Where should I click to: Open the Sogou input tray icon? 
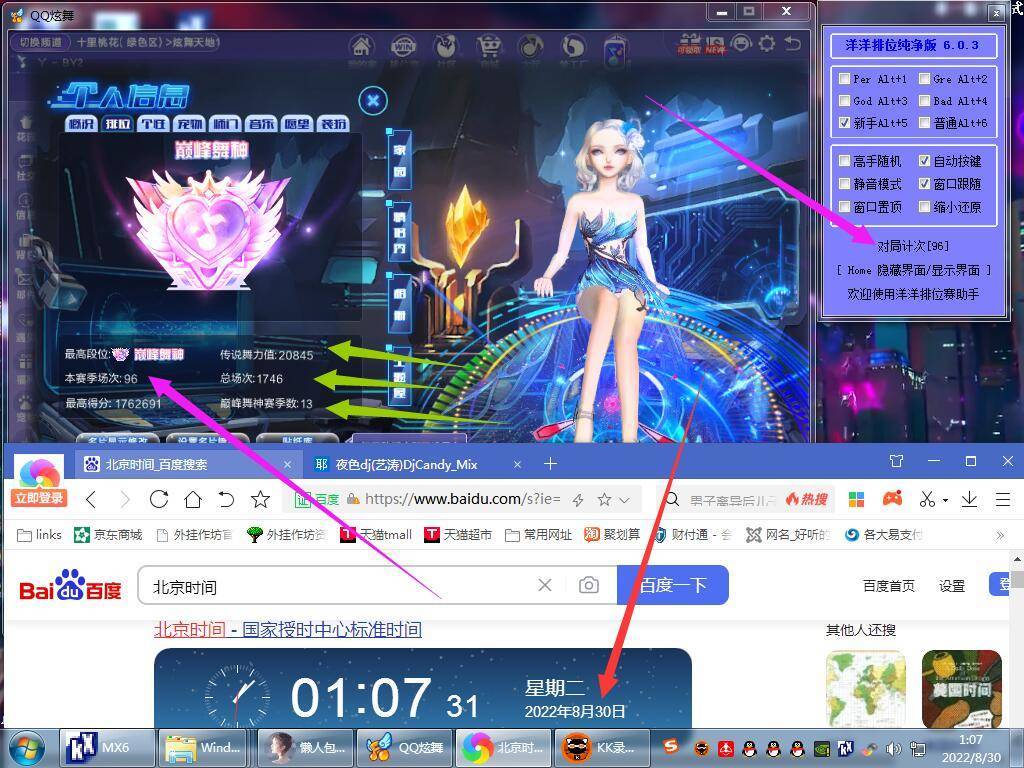[x=671, y=746]
